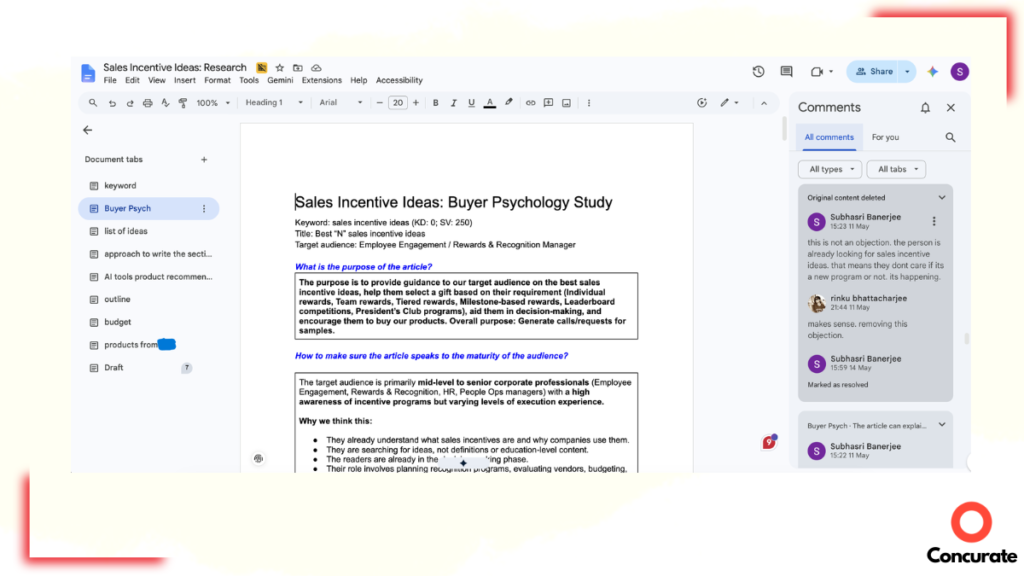Open the Draft document tab

tap(149, 368)
